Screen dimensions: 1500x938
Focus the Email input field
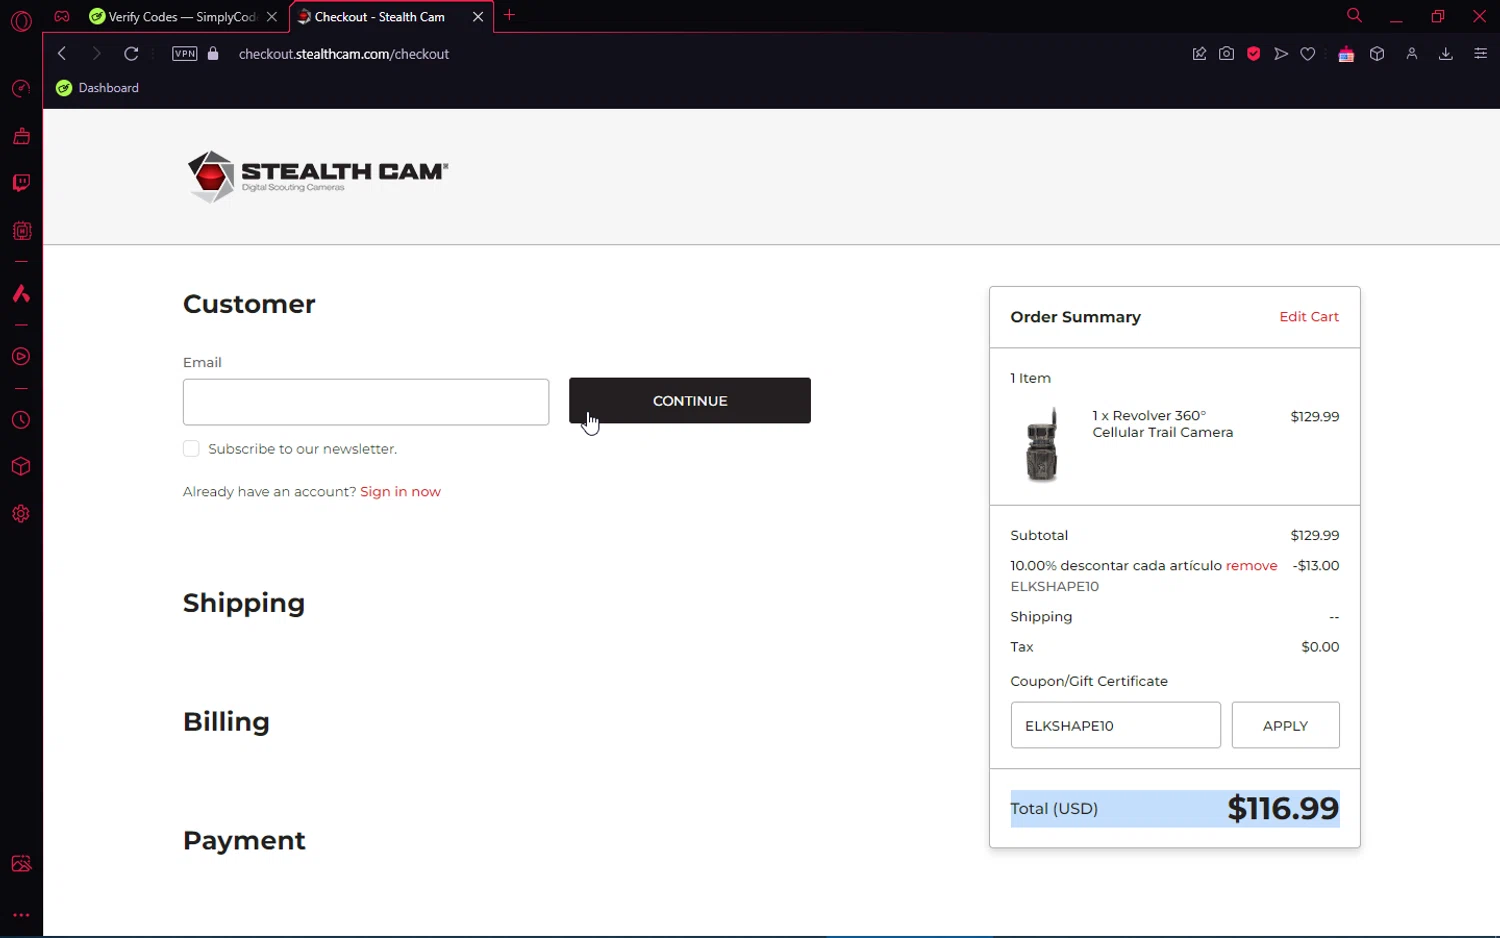(366, 402)
